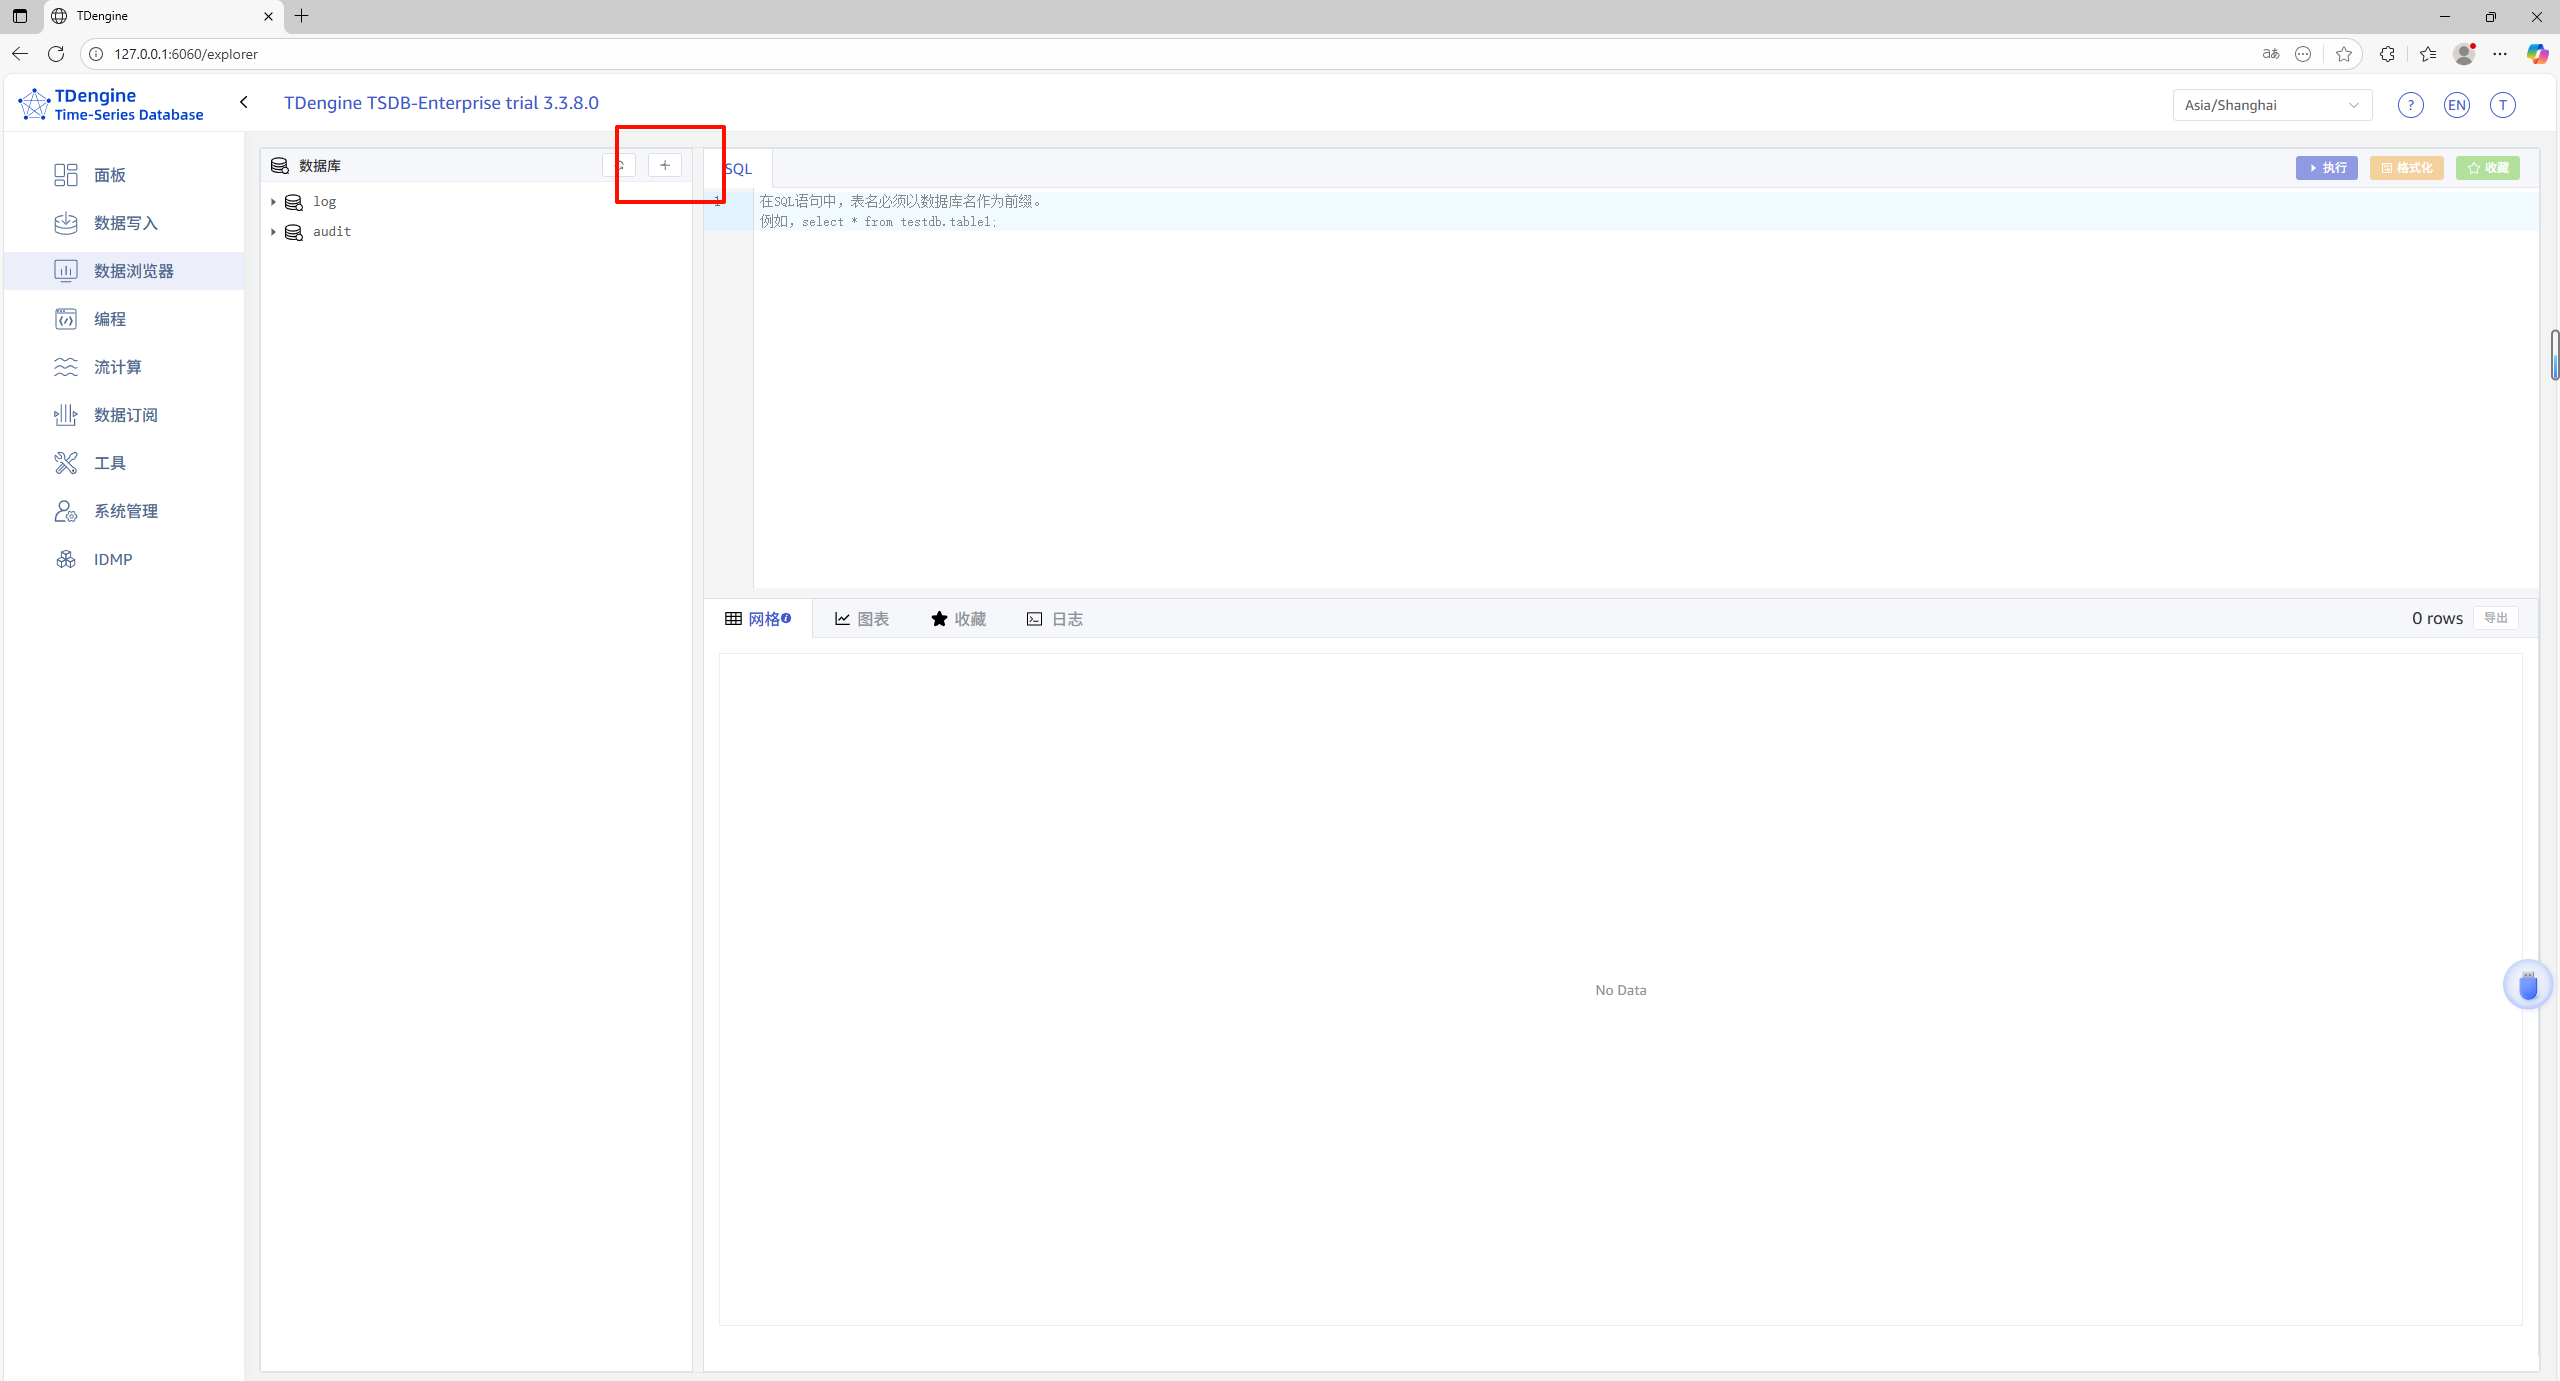Open the Asia/Shanghai timezone dropdown
This screenshot has width=2560, height=1381.
point(2271,105)
